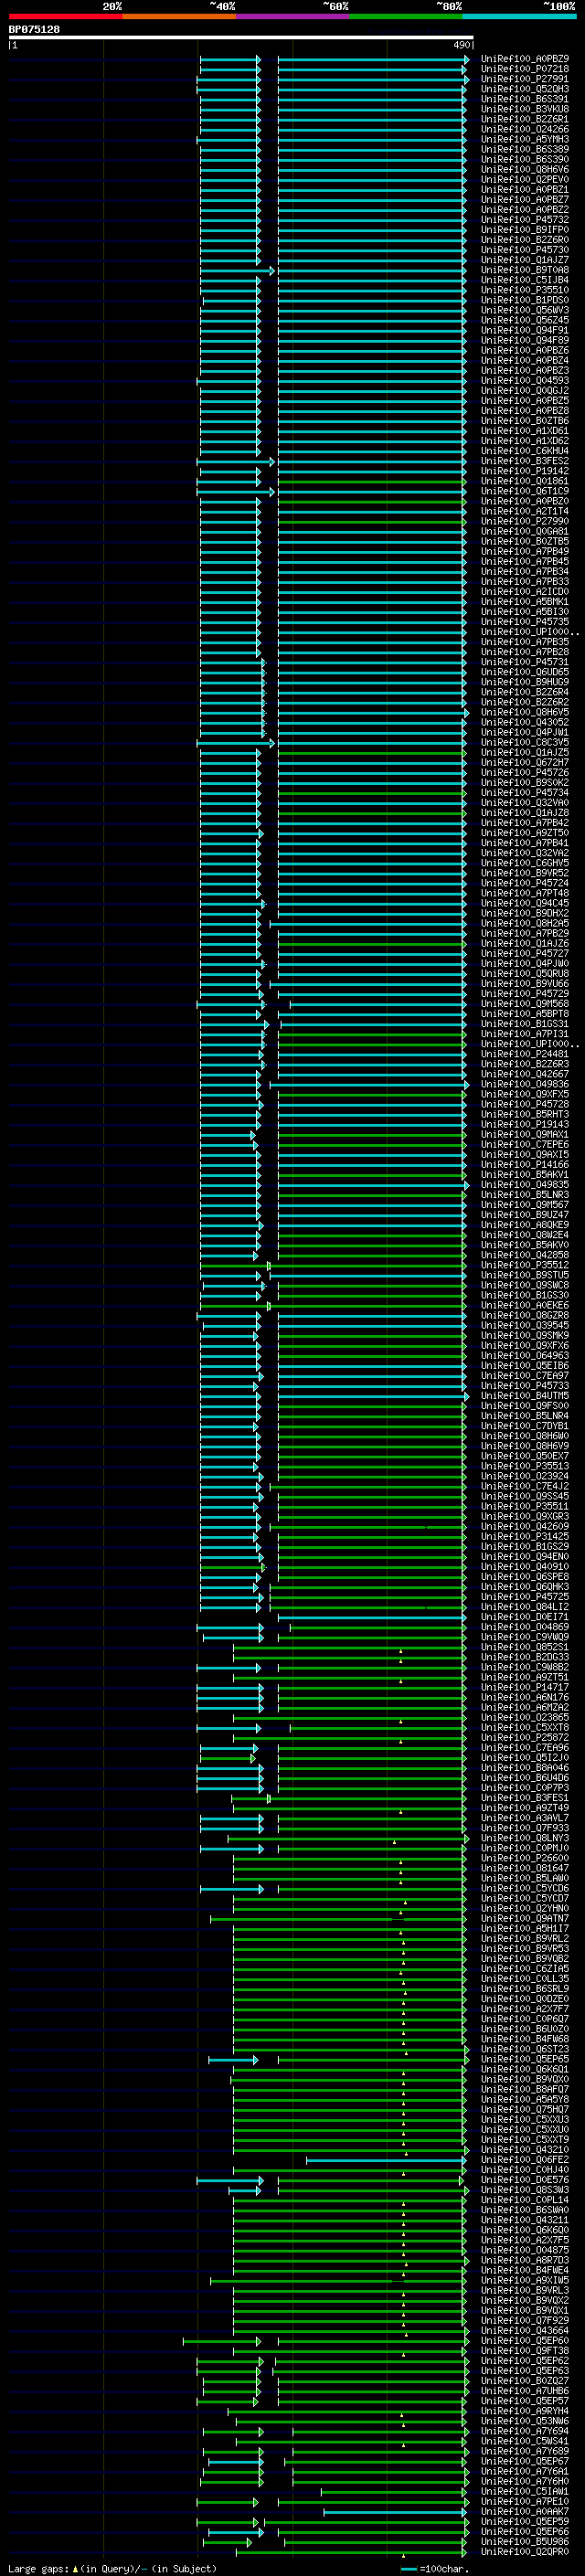Select hit UniRef100_B9IFP0
Viewport: 585px width, 2576px height.
click(x=525, y=230)
